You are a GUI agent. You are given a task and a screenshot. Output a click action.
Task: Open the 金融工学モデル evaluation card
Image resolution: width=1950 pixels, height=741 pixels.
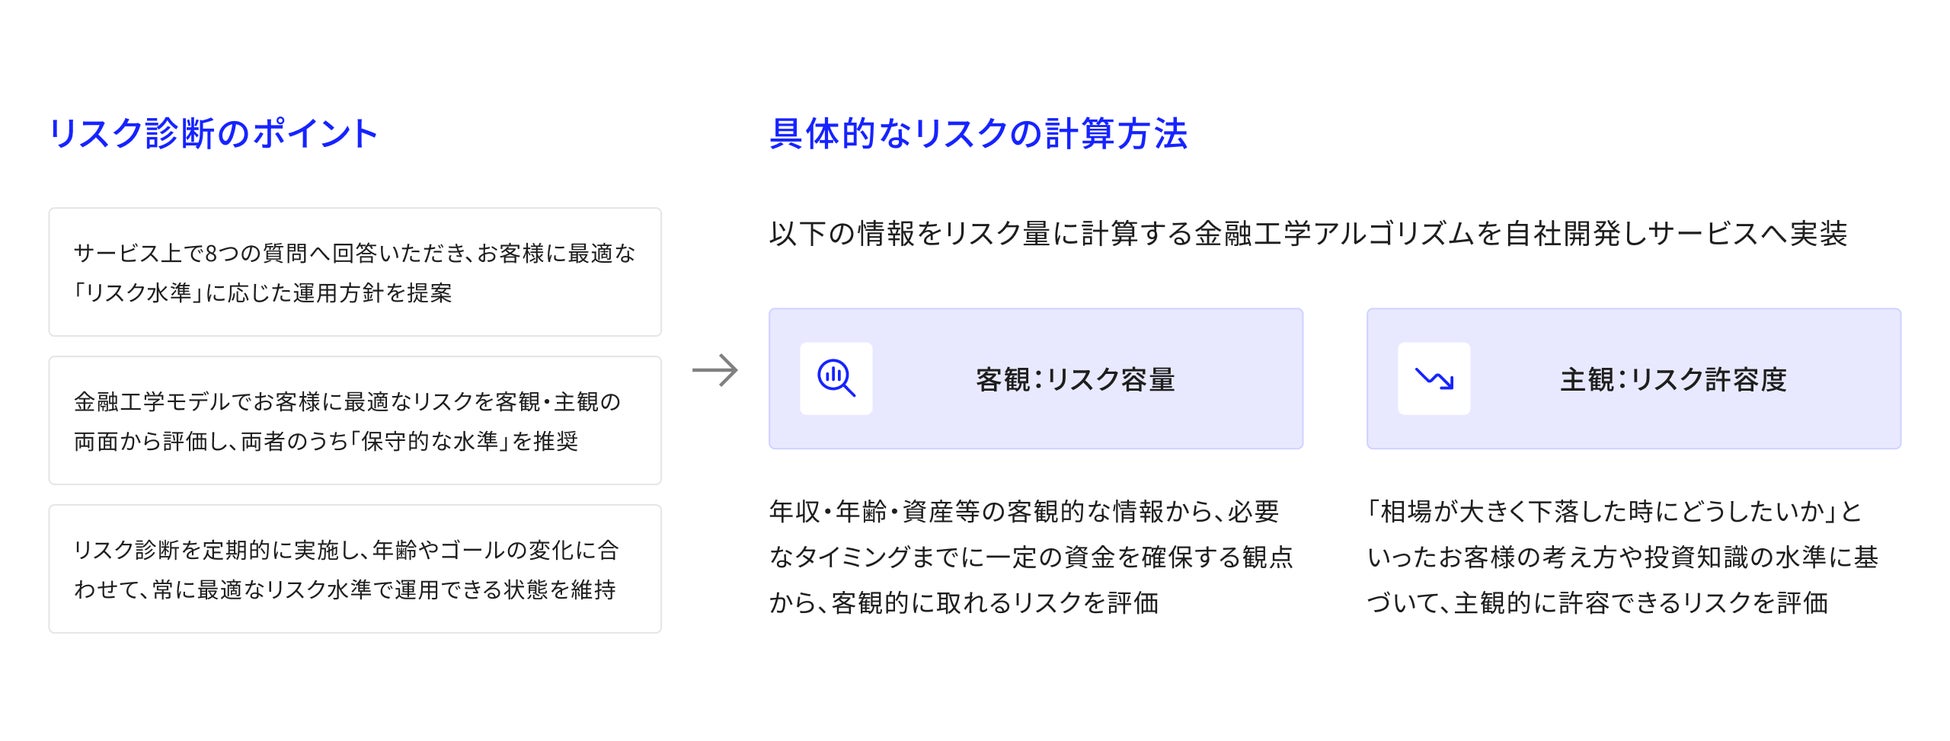355,420
